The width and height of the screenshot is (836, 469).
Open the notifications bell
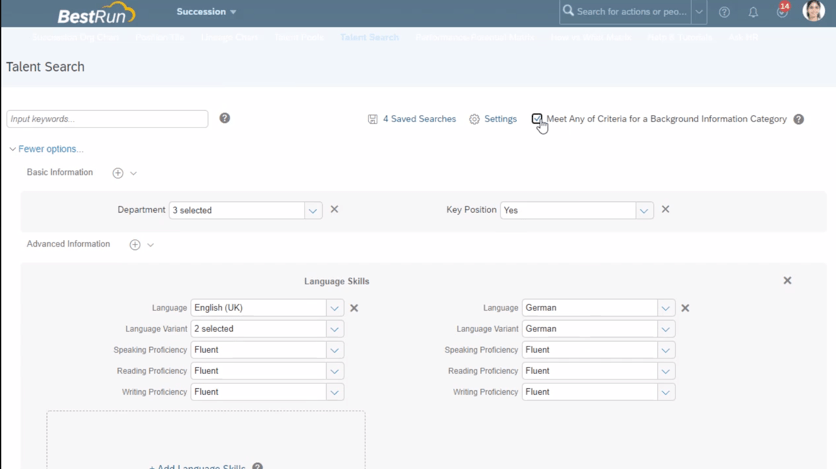(x=753, y=12)
